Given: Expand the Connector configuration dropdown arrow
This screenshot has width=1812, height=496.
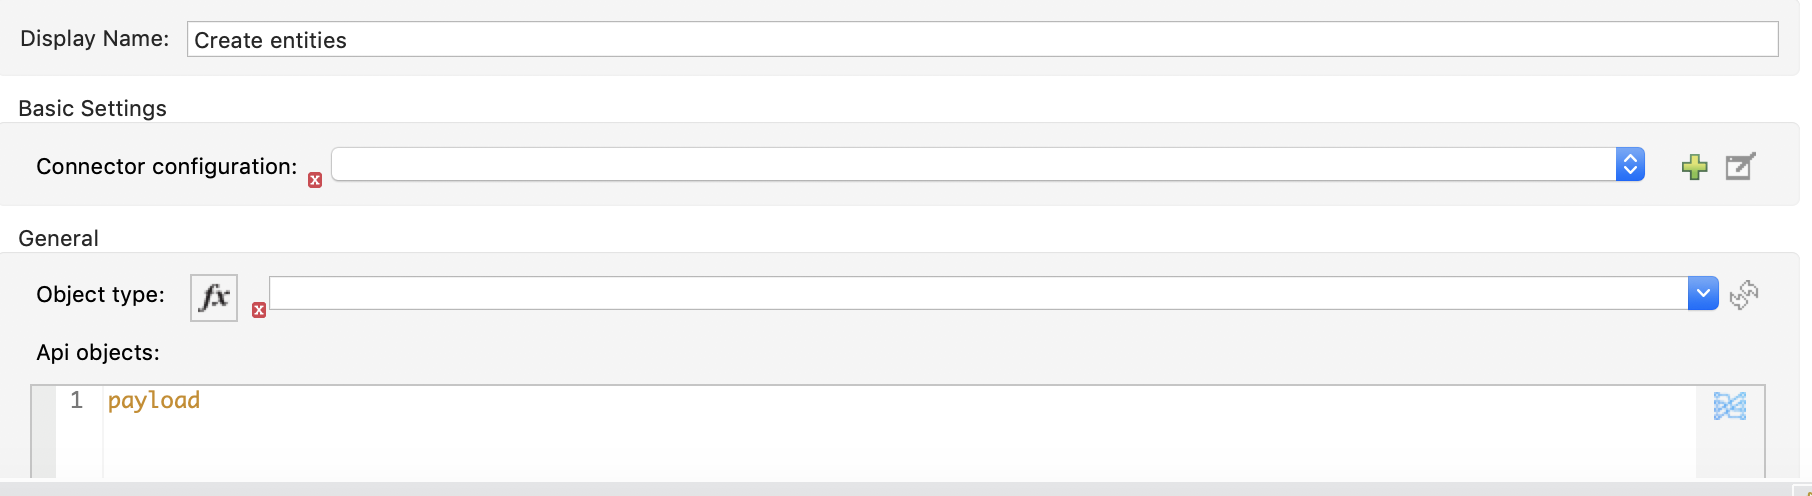Looking at the screenshot, I should 1630,164.
